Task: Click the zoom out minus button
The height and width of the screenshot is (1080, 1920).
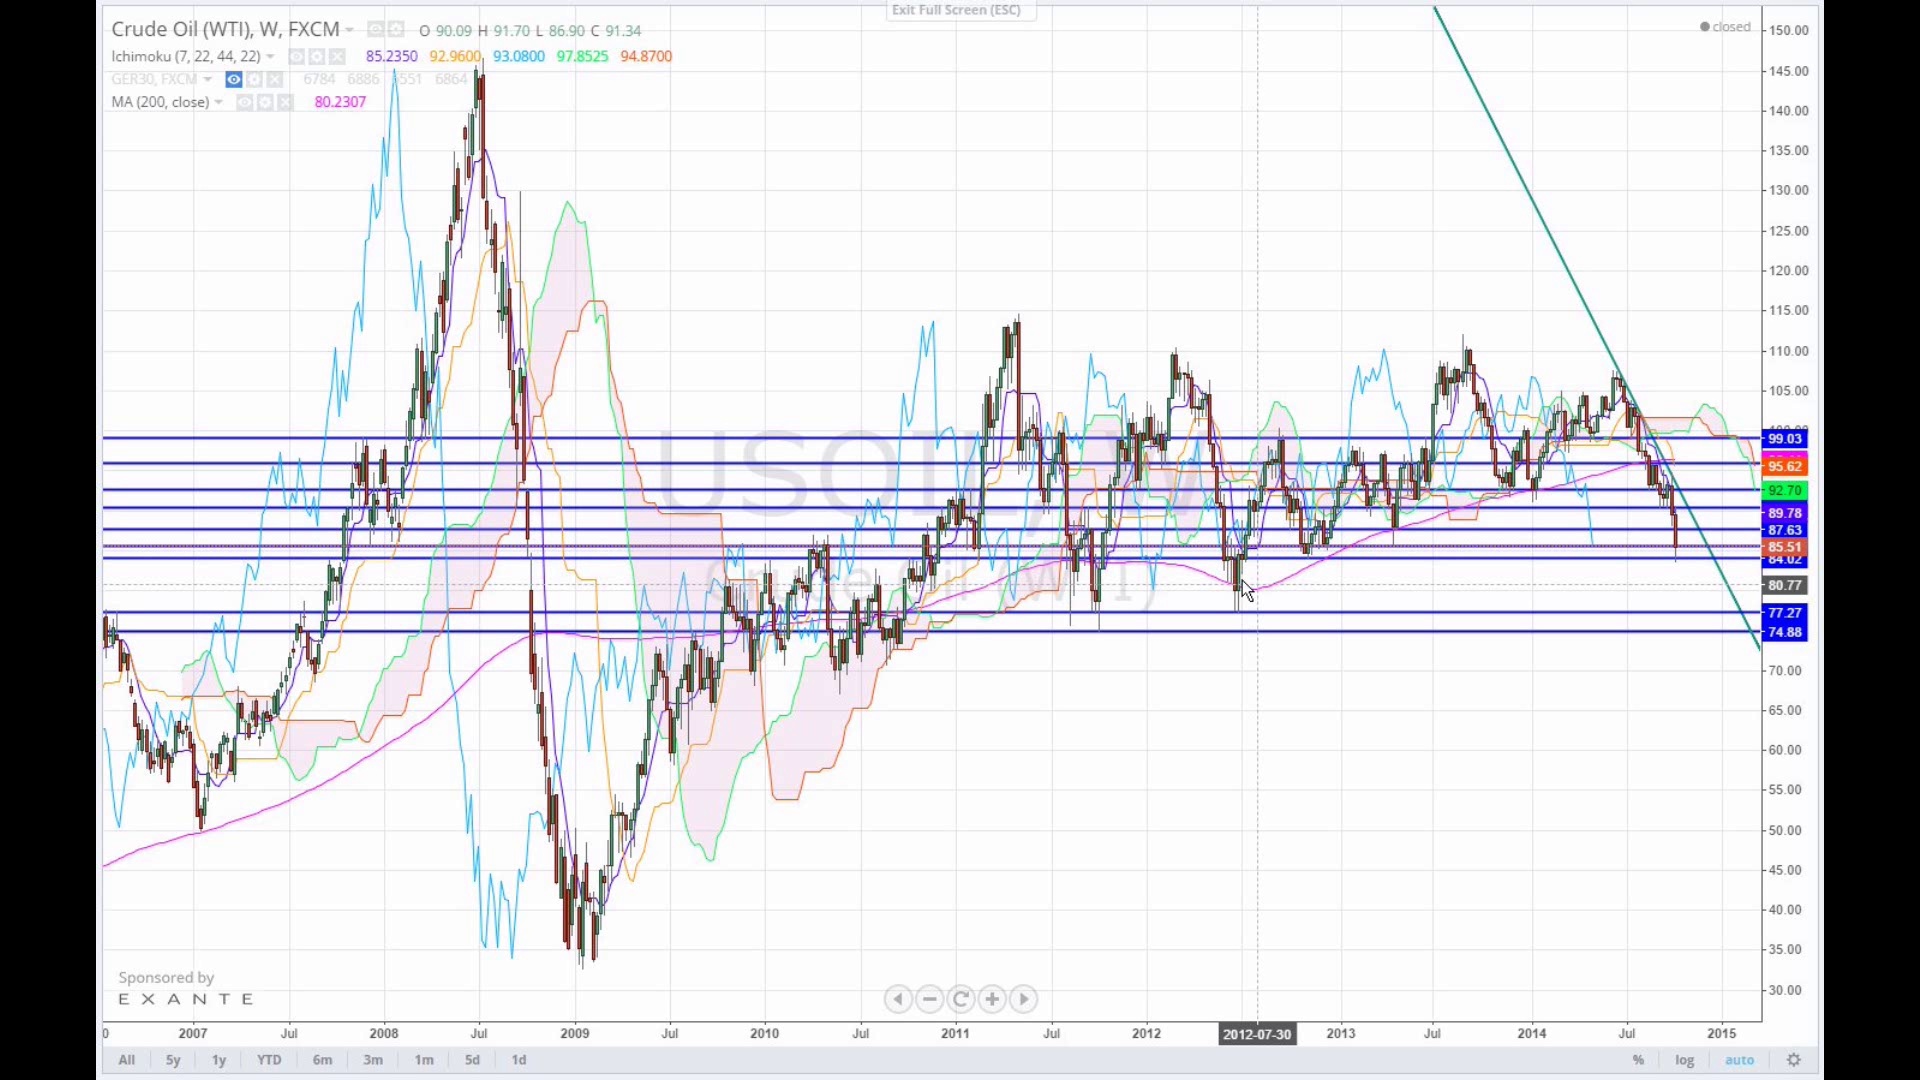Action: (x=930, y=999)
